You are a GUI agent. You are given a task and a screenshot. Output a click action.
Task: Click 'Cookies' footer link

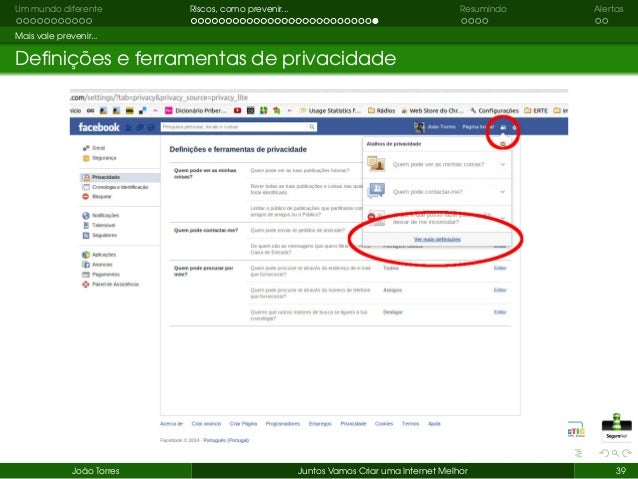pos(384,424)
